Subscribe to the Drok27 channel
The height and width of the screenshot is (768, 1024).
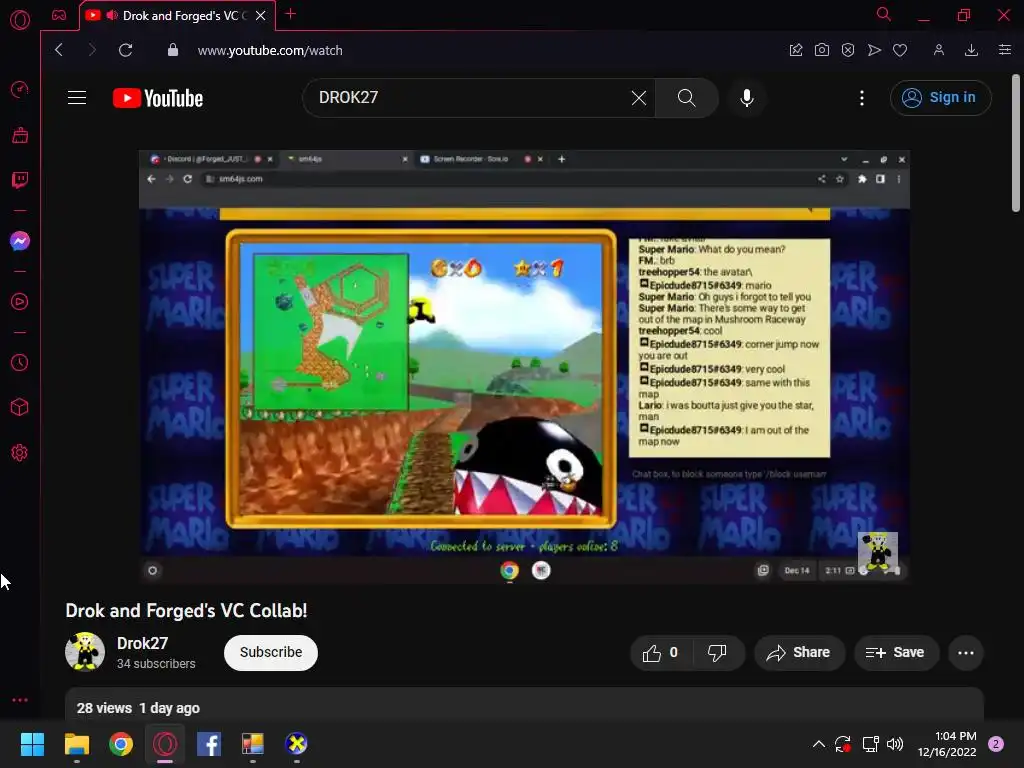point(270,652)
